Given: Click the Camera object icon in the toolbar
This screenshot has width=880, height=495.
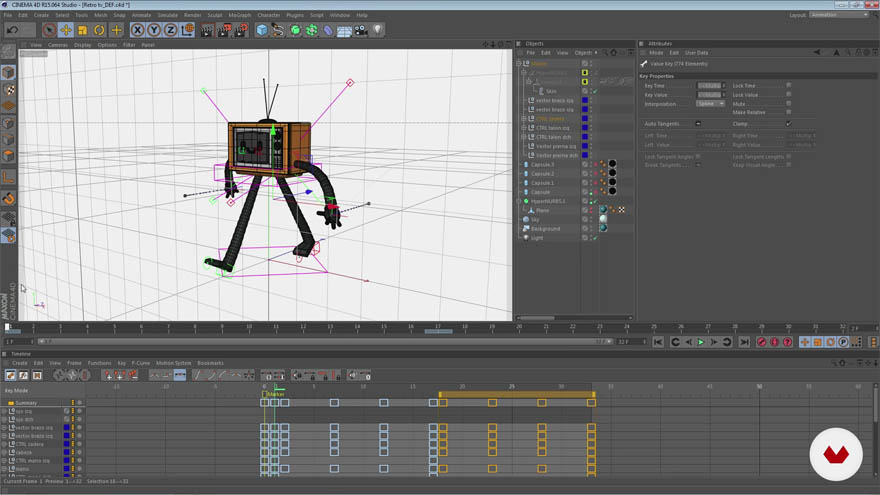Looking at the screenshot, I should (x=361, y=30).
